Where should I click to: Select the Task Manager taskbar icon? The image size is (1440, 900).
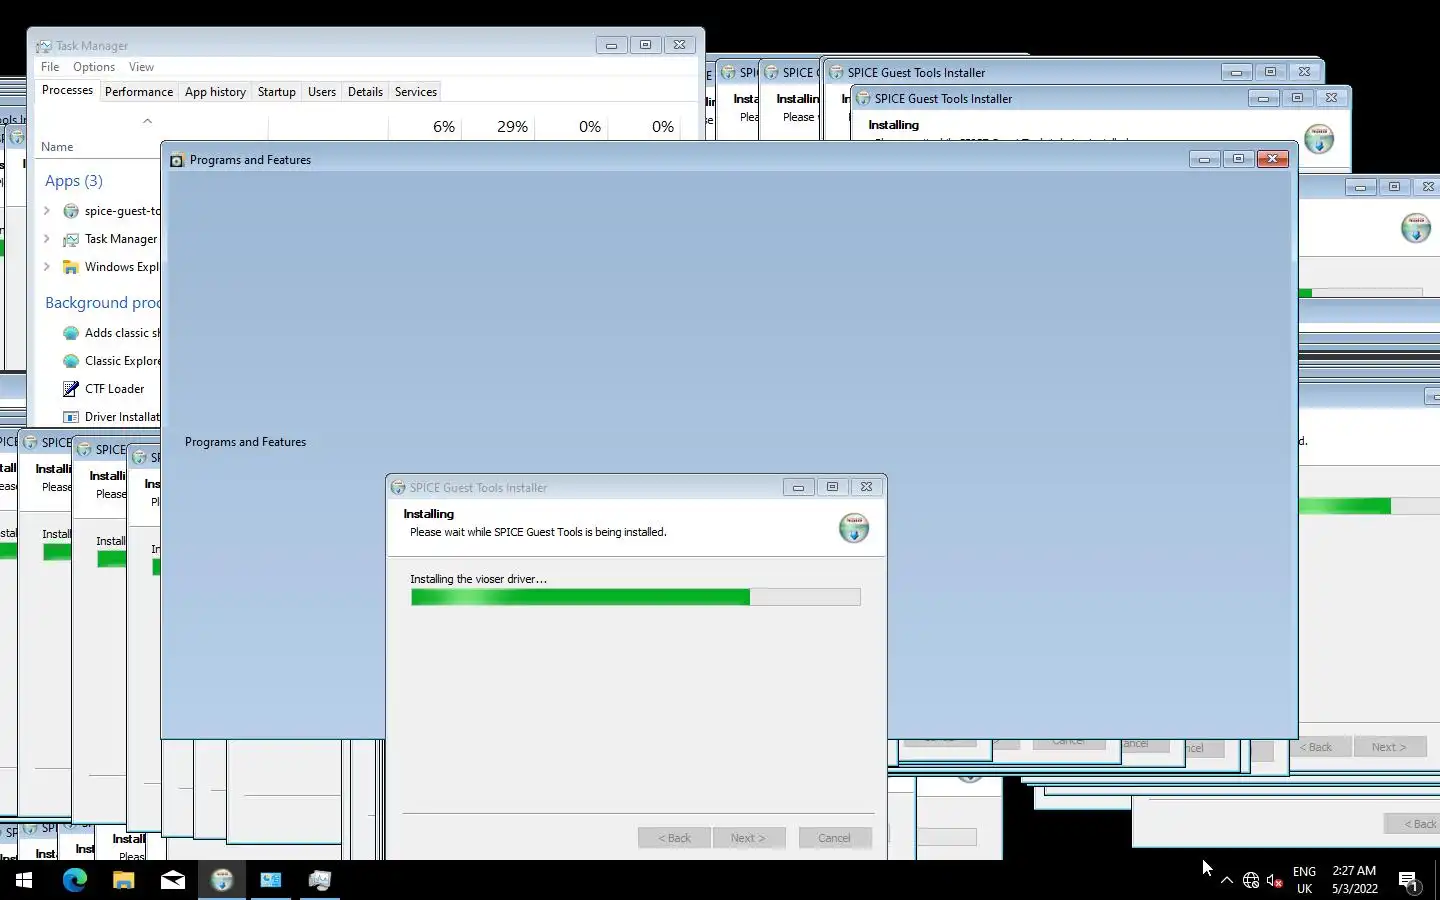coord(320,880)
